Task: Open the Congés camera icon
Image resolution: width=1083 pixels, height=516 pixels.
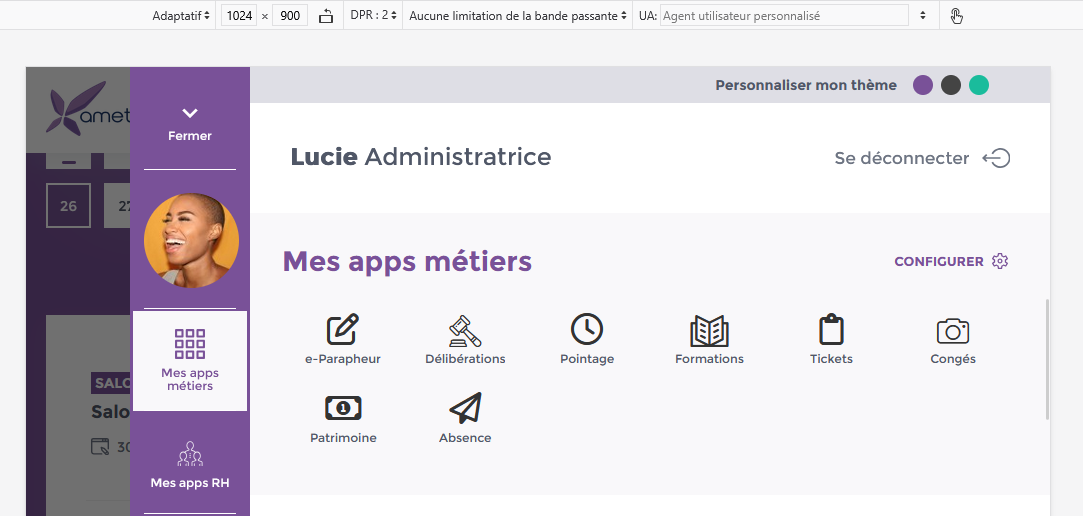Action: 953,330
